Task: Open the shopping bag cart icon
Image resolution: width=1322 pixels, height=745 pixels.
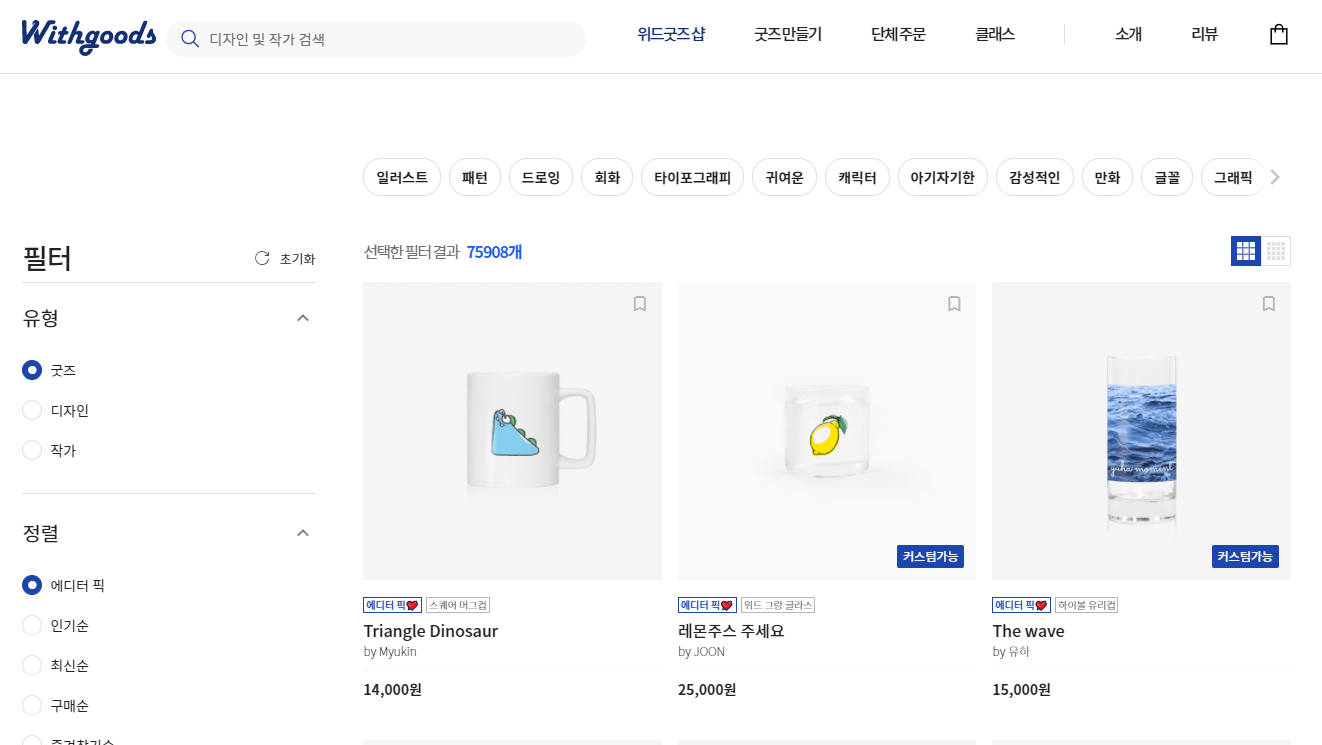Action: 1278,35
